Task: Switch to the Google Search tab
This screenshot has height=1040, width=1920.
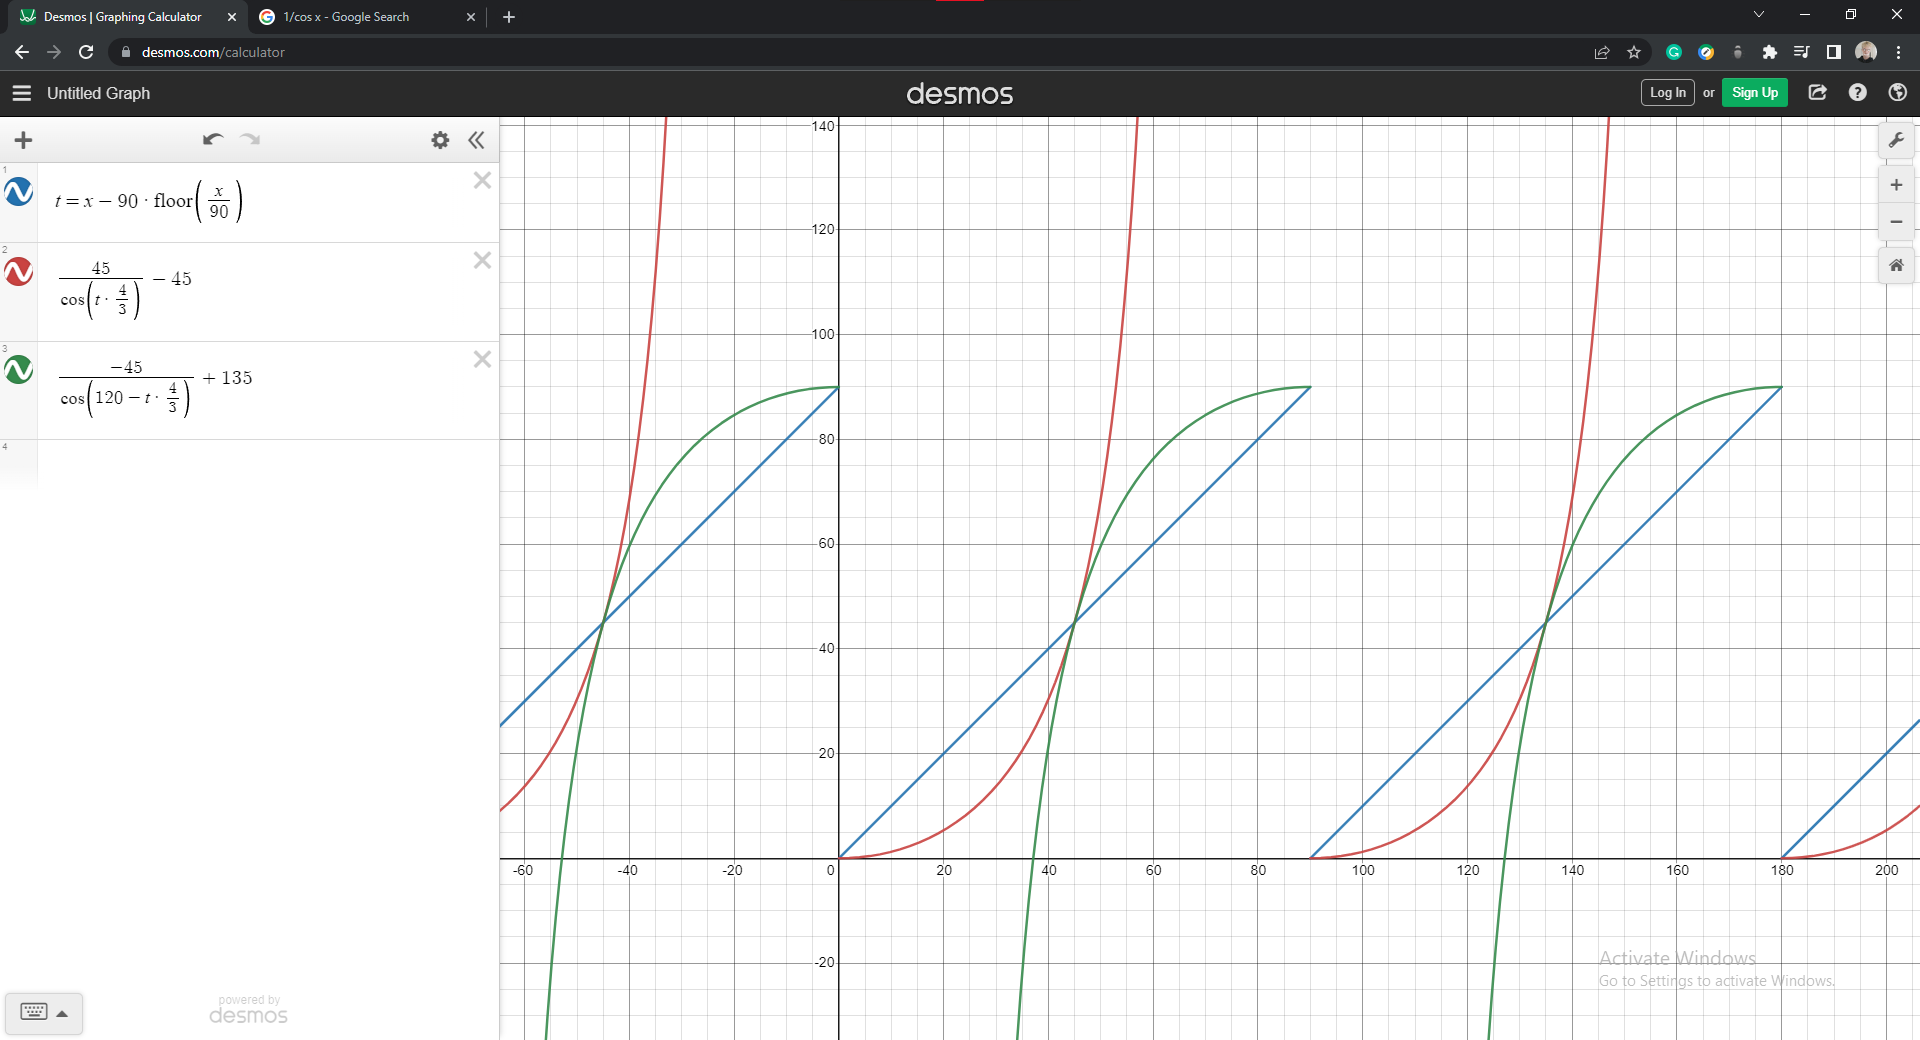Action: tap(365, 17)
